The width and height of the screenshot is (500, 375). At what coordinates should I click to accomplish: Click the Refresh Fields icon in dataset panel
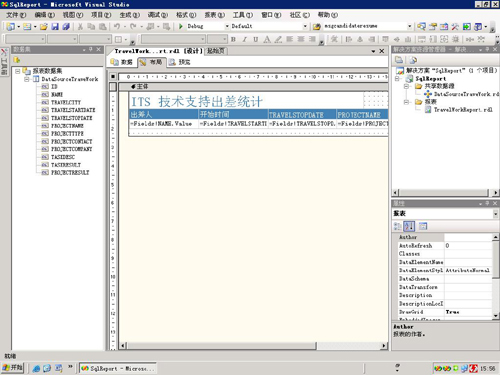17,60
